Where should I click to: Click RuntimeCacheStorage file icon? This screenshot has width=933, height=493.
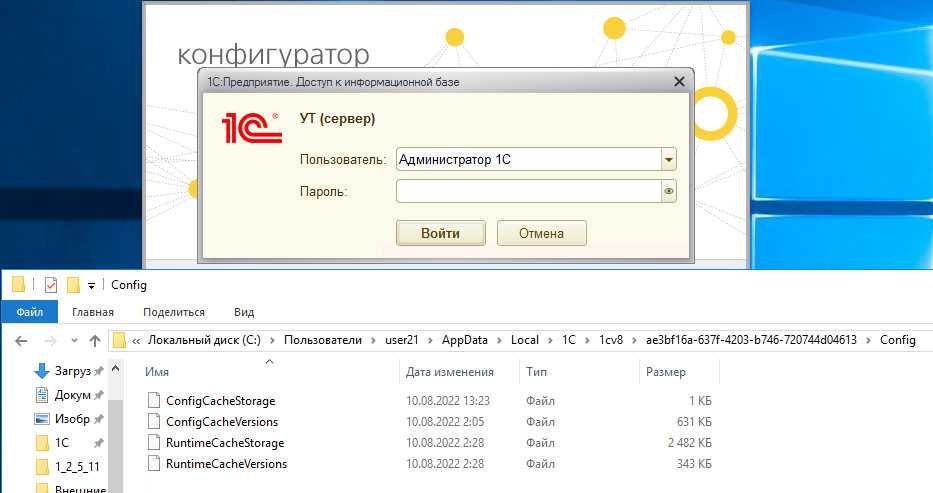click(154, 442)
